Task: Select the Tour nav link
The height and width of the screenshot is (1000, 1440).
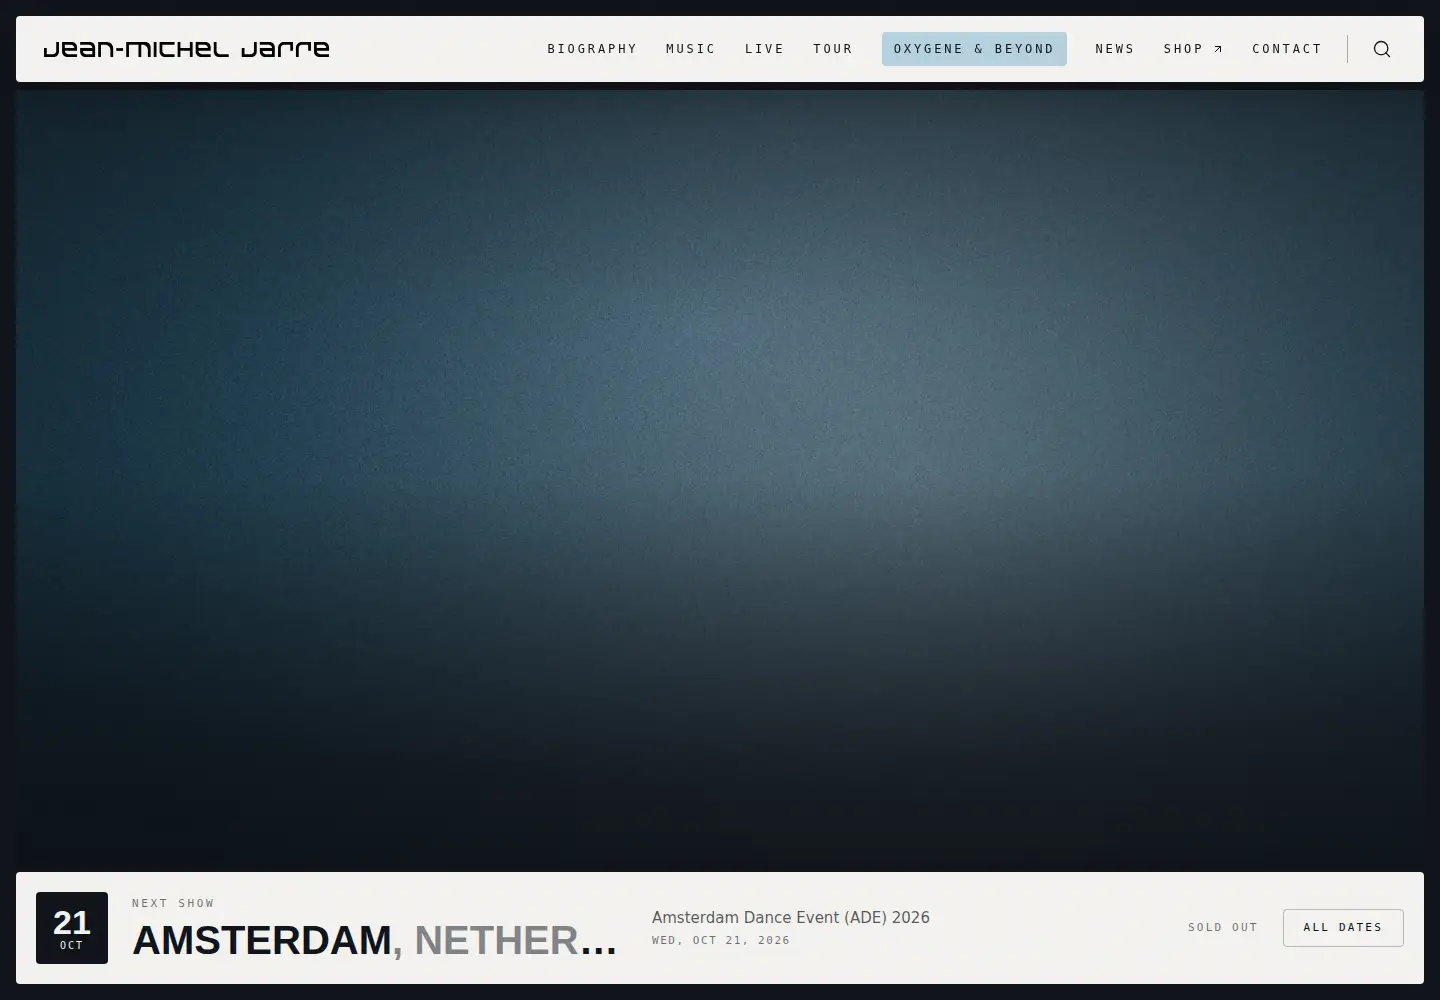Action: click(833, 49)
